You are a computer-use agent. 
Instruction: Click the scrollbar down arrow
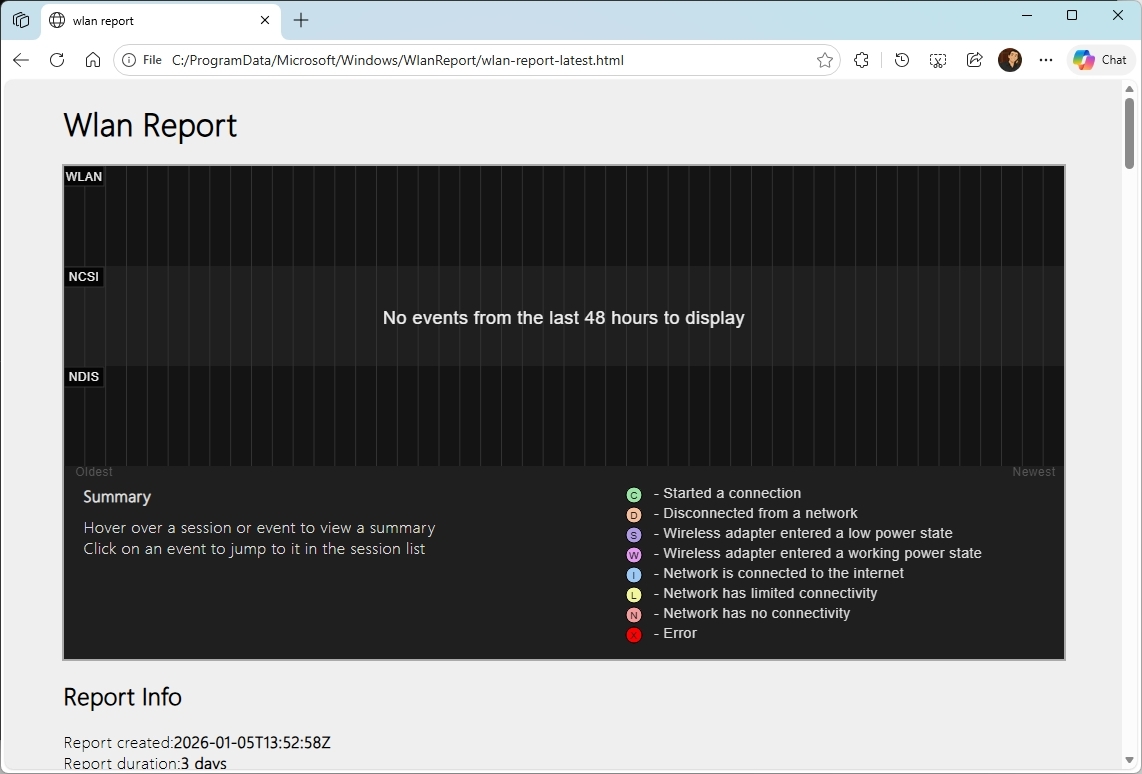pos(1130,760)
